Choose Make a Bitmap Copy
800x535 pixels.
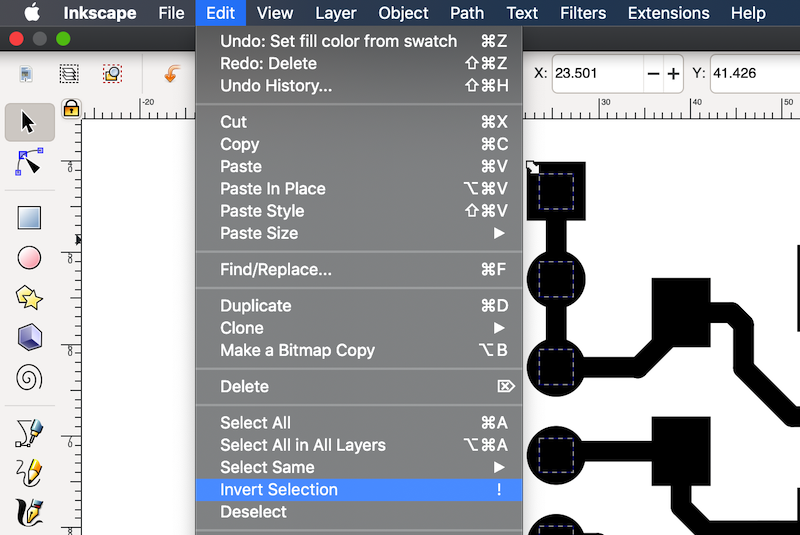[359, 350]
